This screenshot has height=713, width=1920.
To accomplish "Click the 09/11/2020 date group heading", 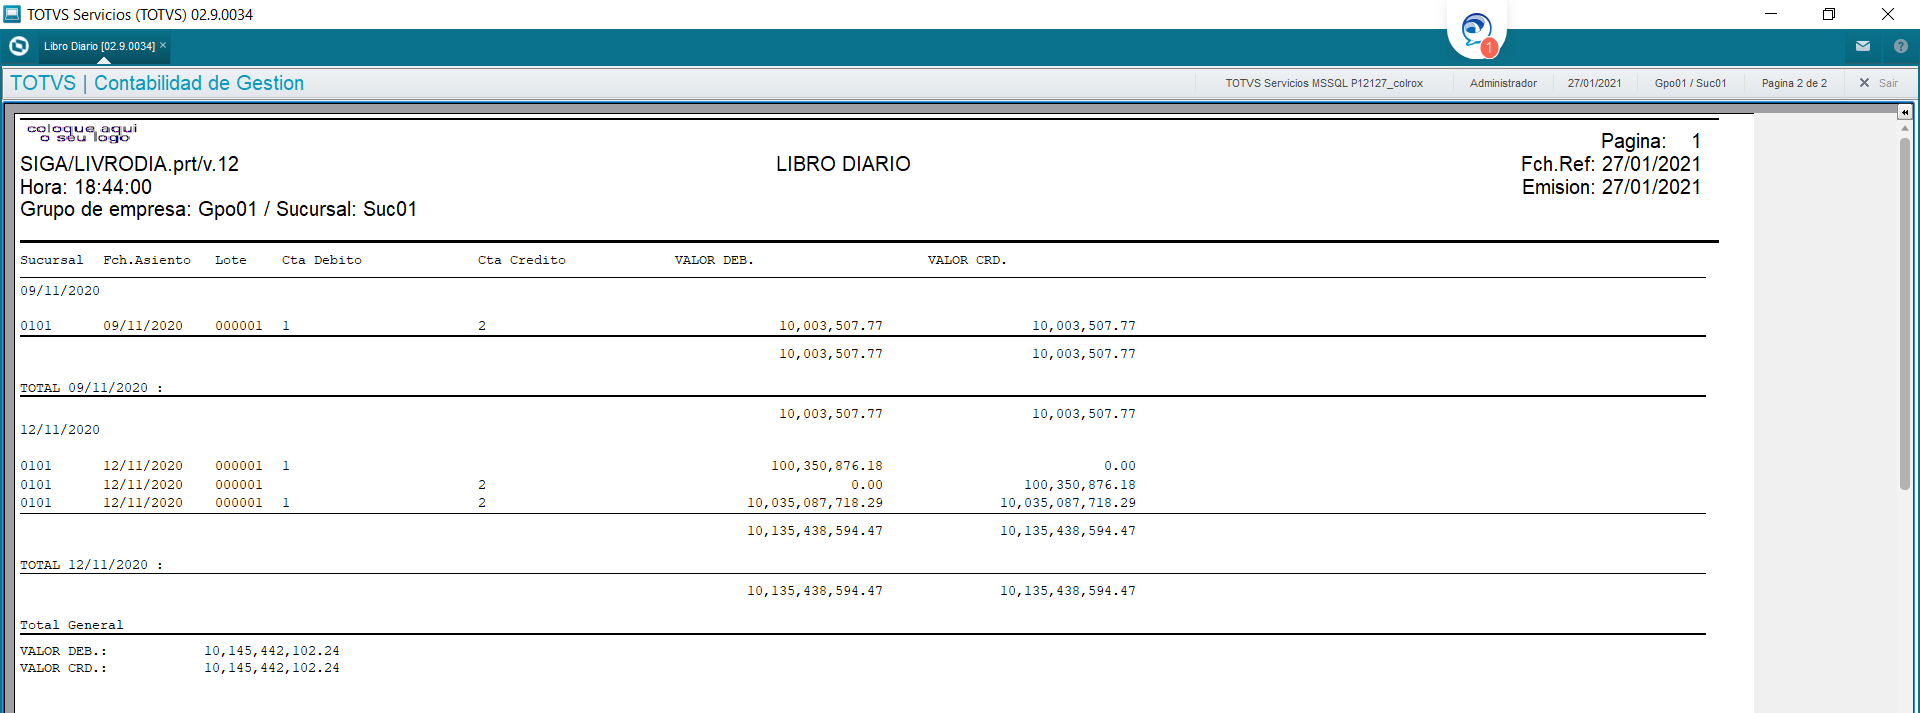I will pyautogui.click(x=60, y=291).
